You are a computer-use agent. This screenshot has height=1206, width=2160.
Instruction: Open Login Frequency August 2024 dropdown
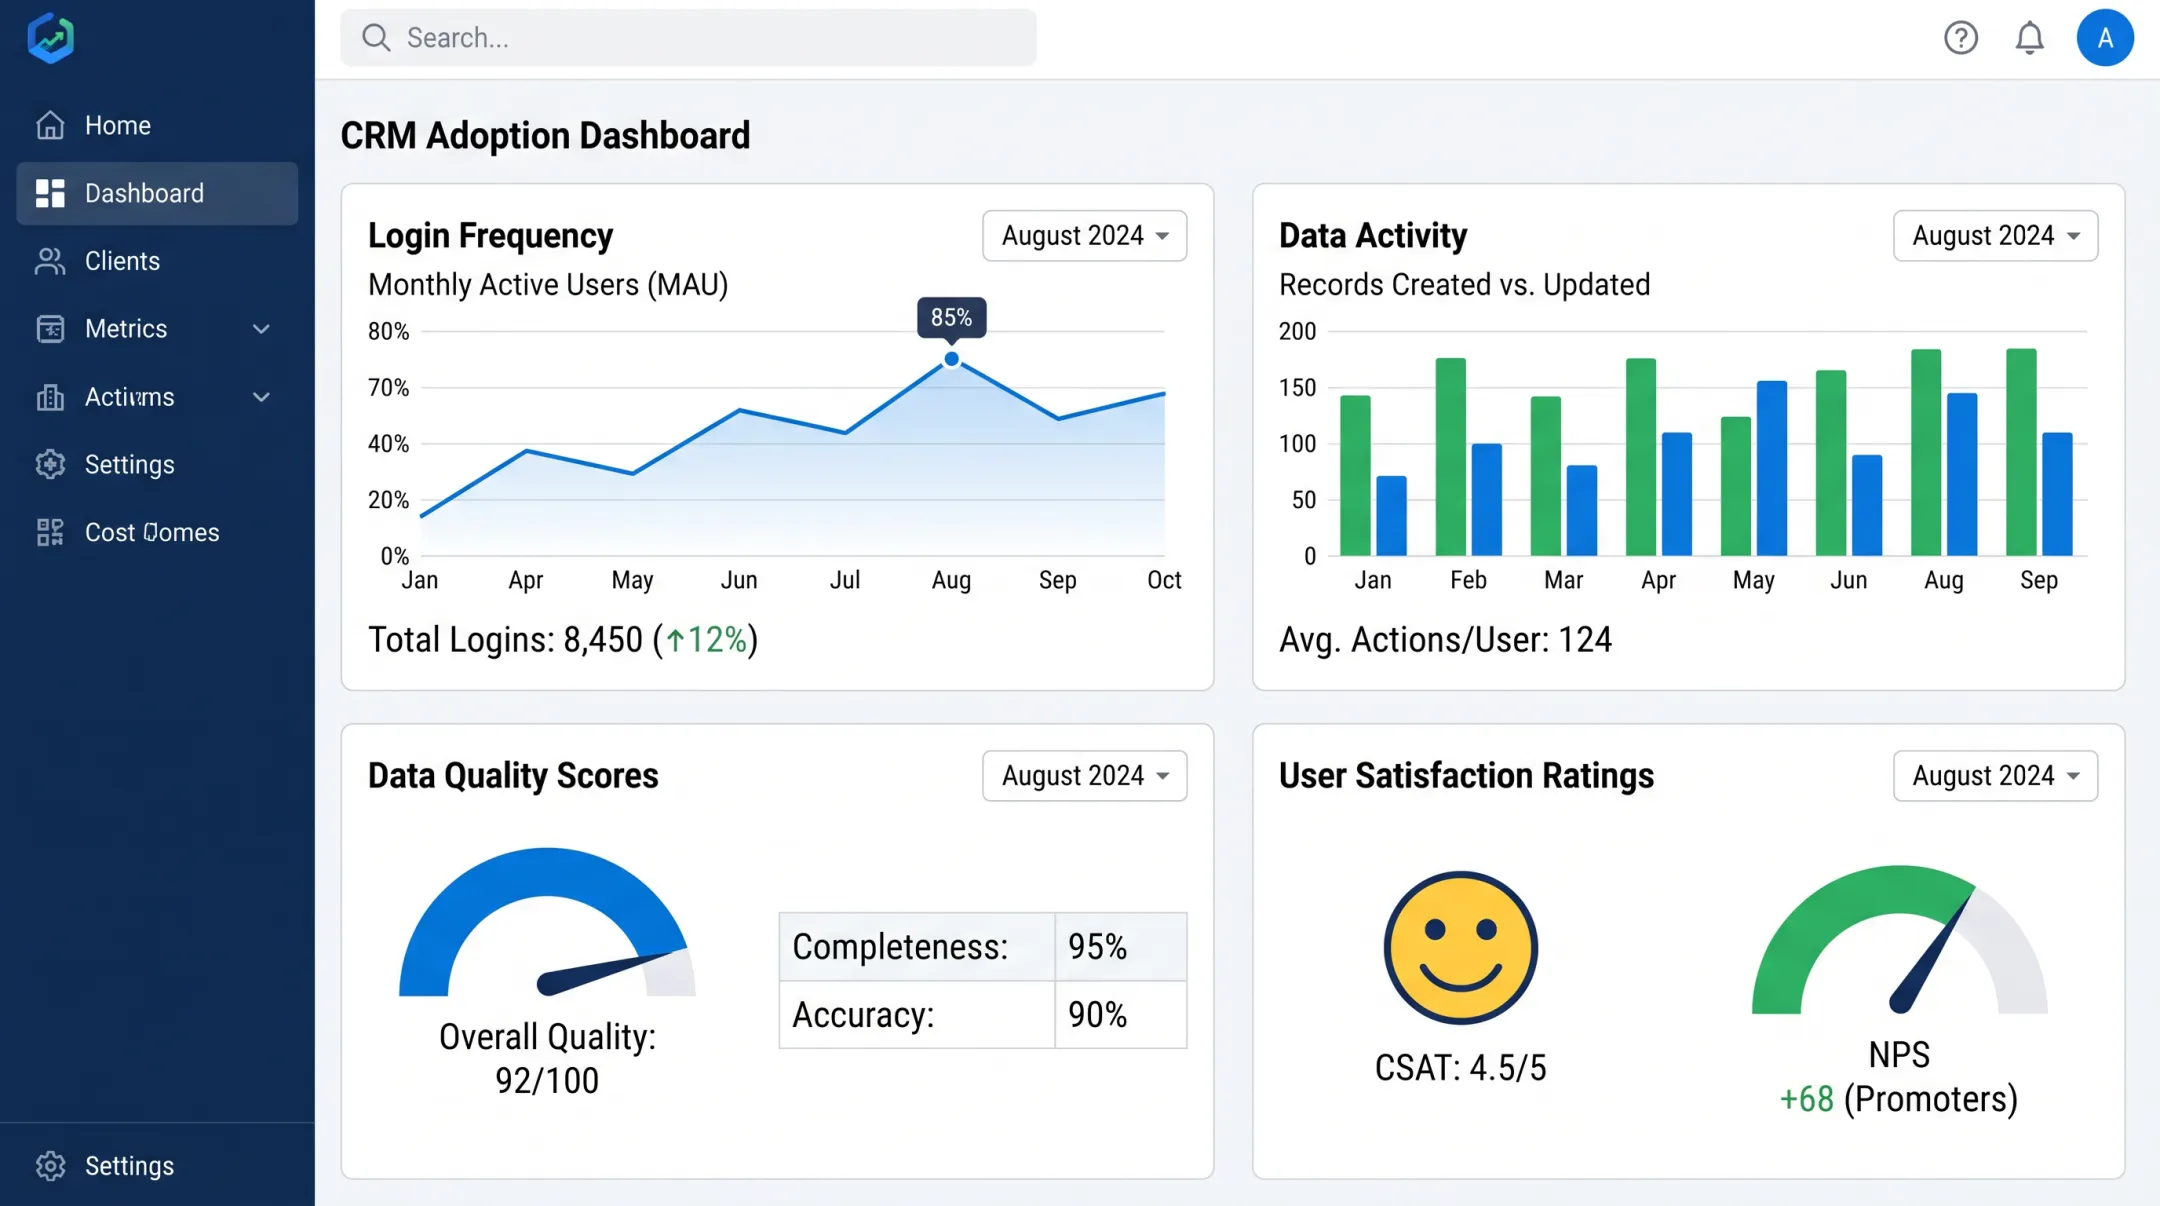point(1084,236)
